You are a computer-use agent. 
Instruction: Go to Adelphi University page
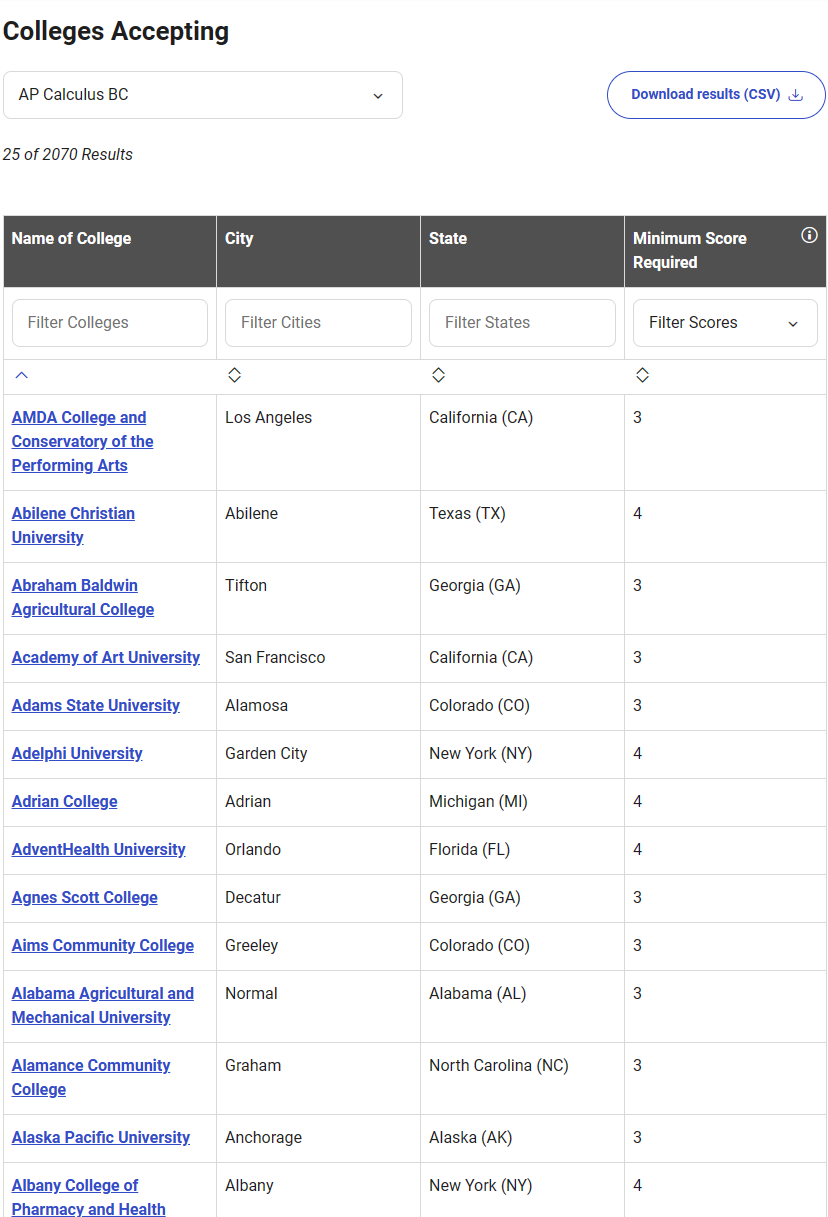(x=77, y=753)
